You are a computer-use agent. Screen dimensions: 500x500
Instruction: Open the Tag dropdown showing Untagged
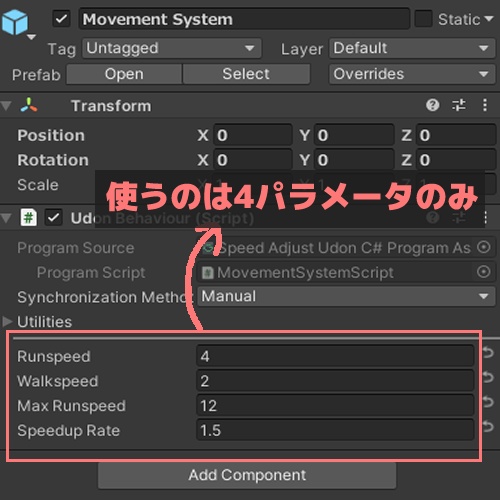[x=172, y=48]
